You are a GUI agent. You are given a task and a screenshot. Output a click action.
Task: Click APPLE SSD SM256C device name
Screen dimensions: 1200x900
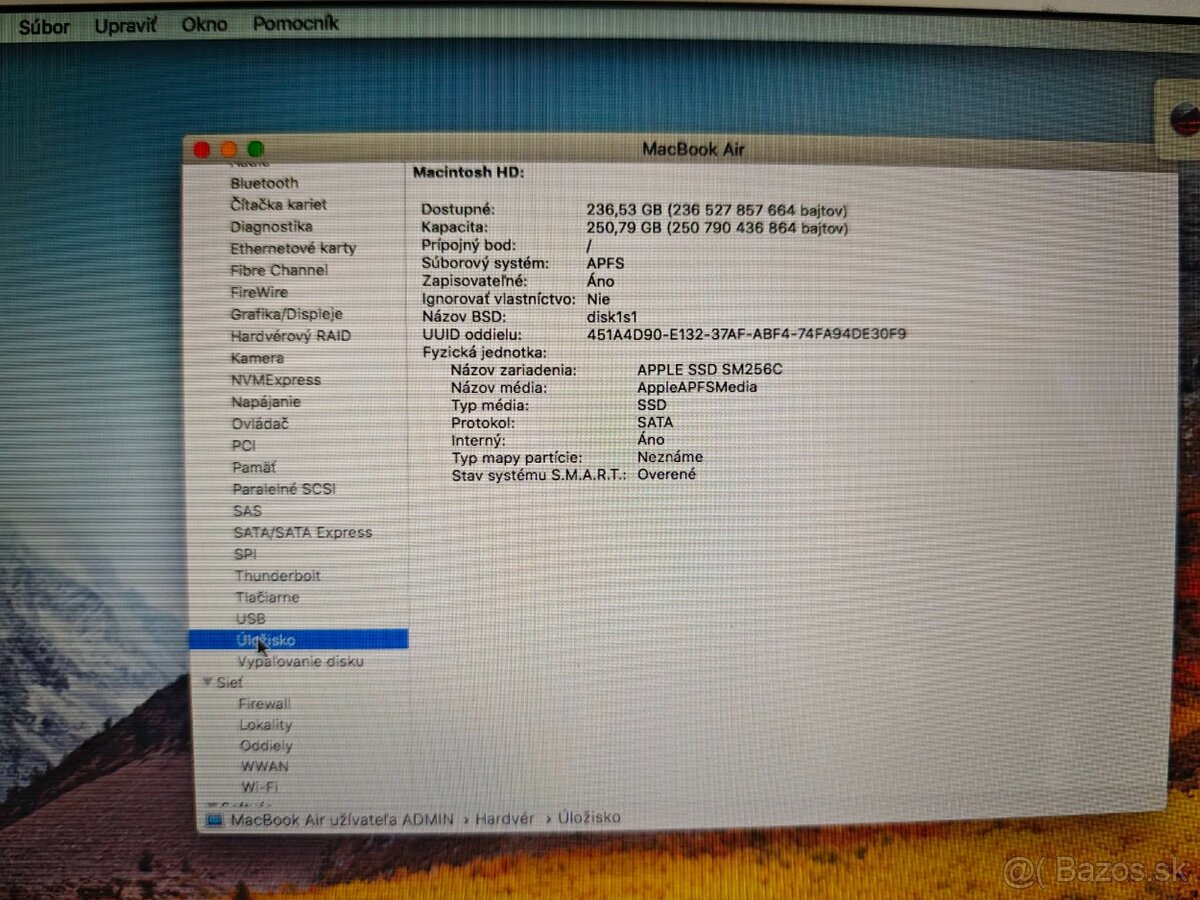pos(710,369)
